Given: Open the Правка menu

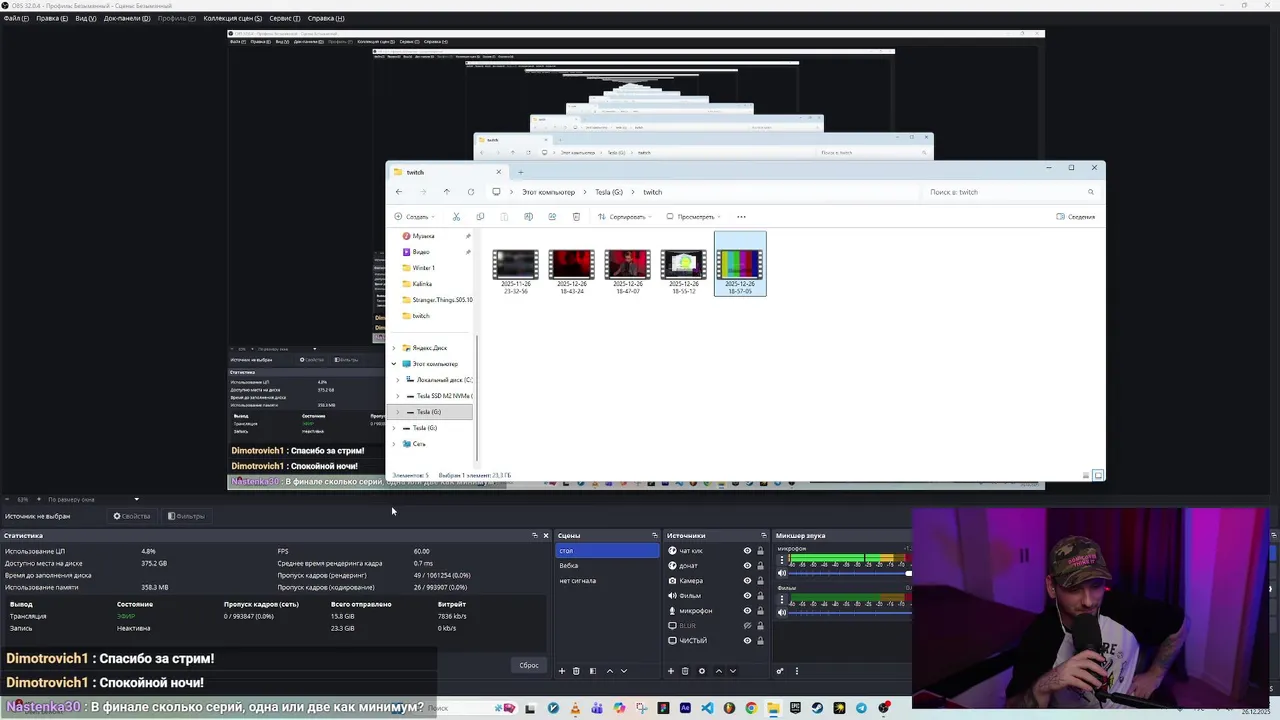Looking at the screenshot, I should coord(52,18).
